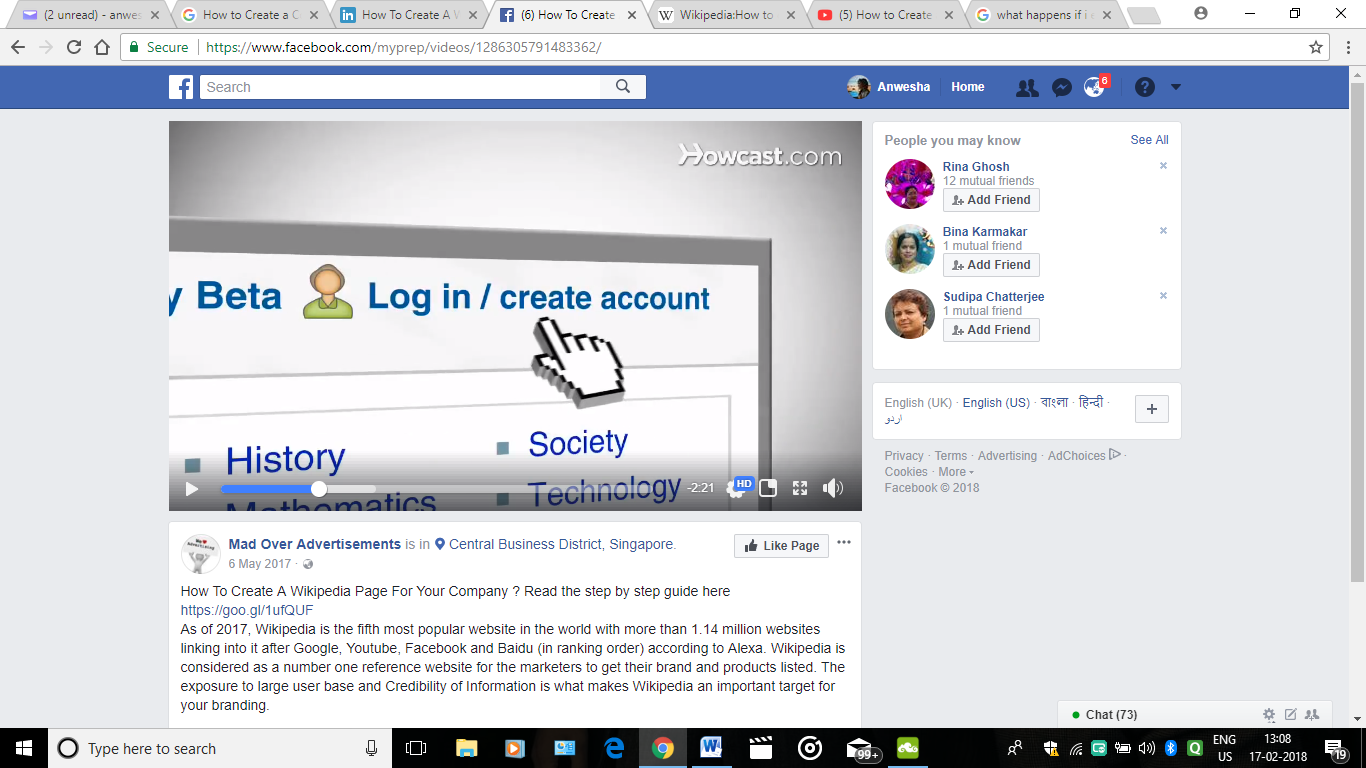The height and width of the screenshot is (768, 1366).
Task: Click See All people you may know
Action: 1149,140
